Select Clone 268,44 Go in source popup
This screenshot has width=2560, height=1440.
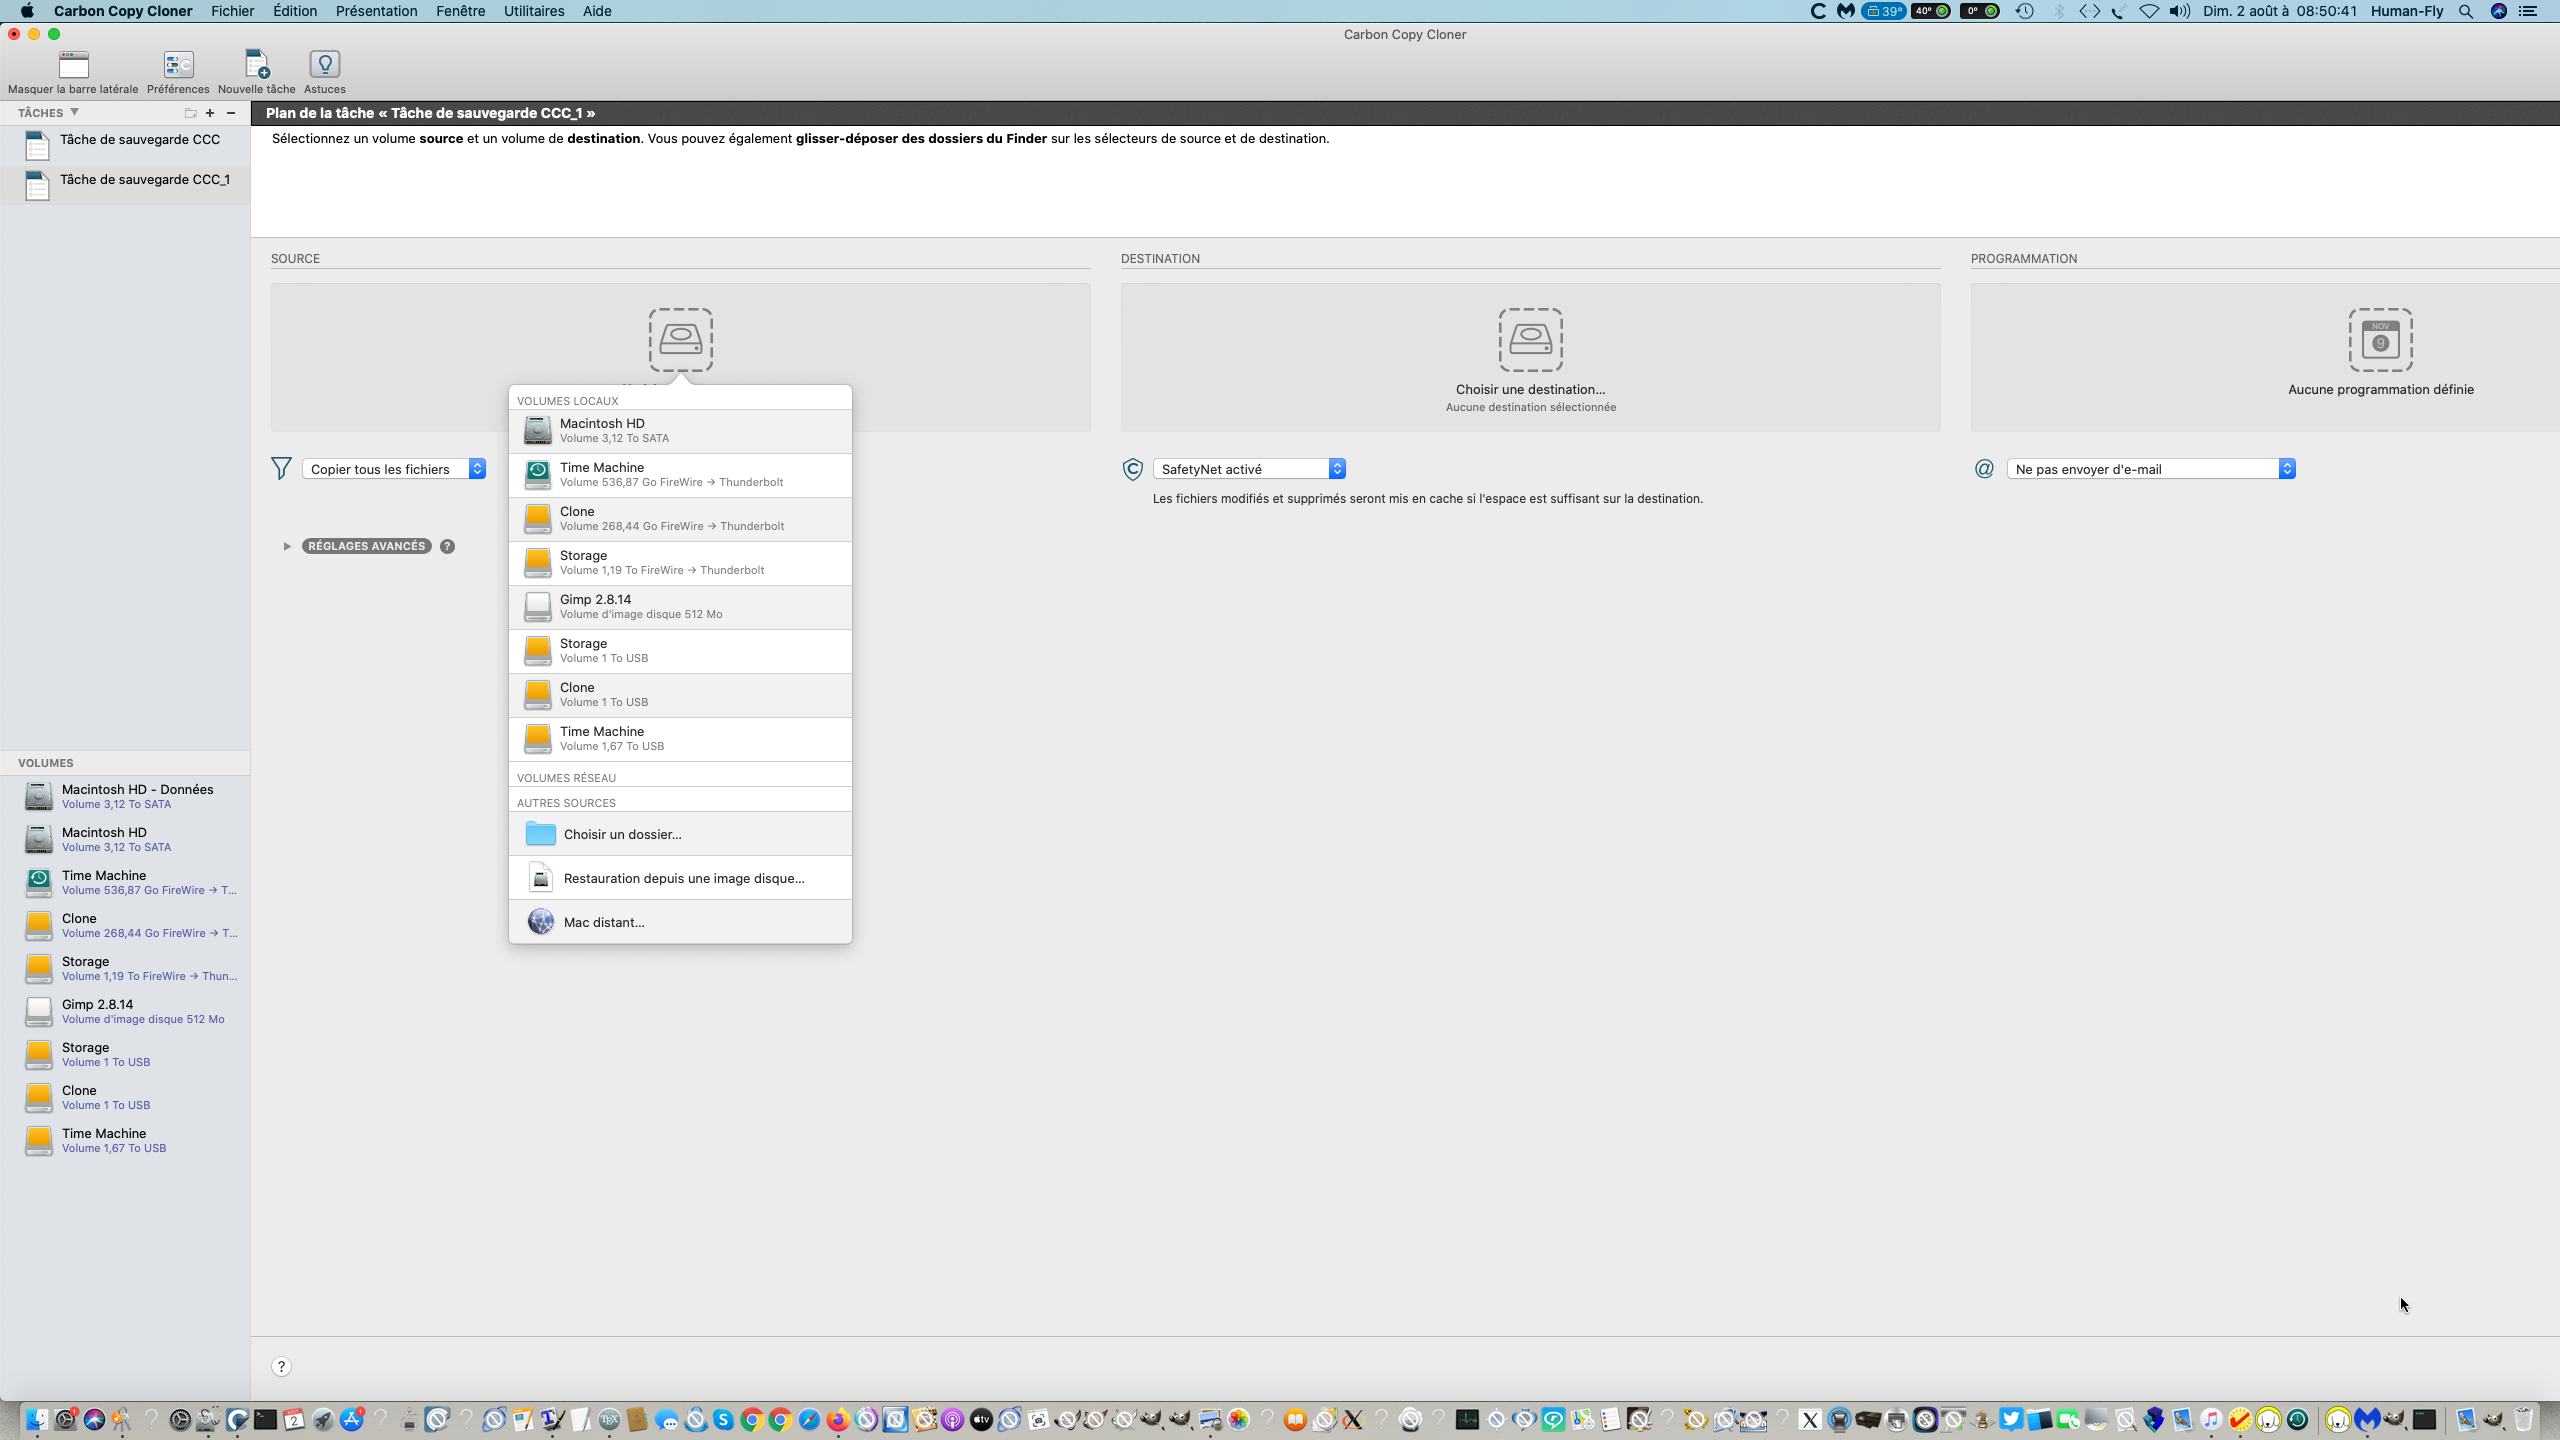tap(680, 519)
